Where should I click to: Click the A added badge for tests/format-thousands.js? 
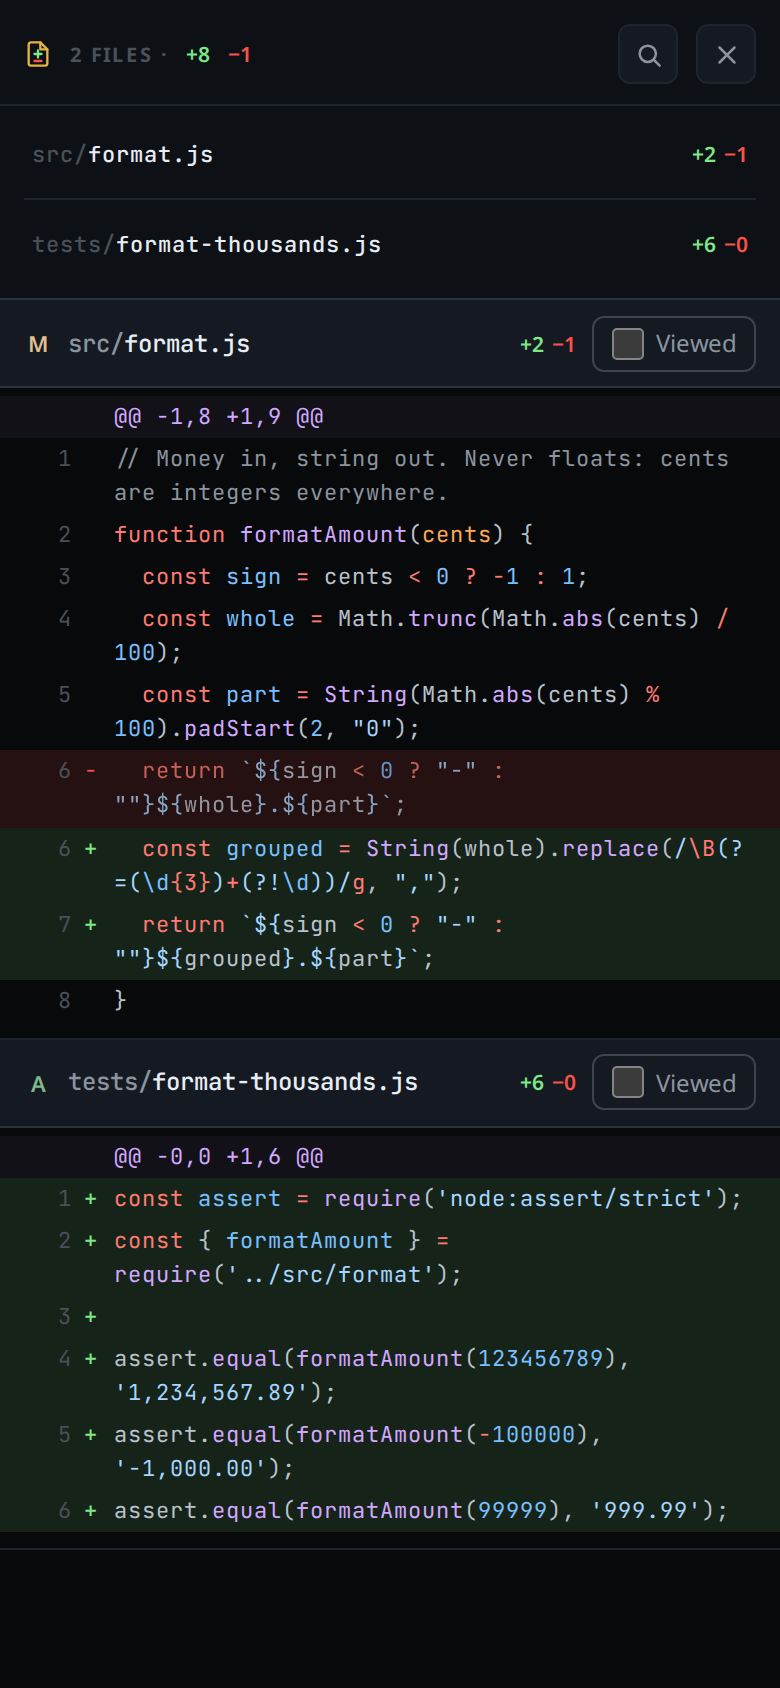39,1083
